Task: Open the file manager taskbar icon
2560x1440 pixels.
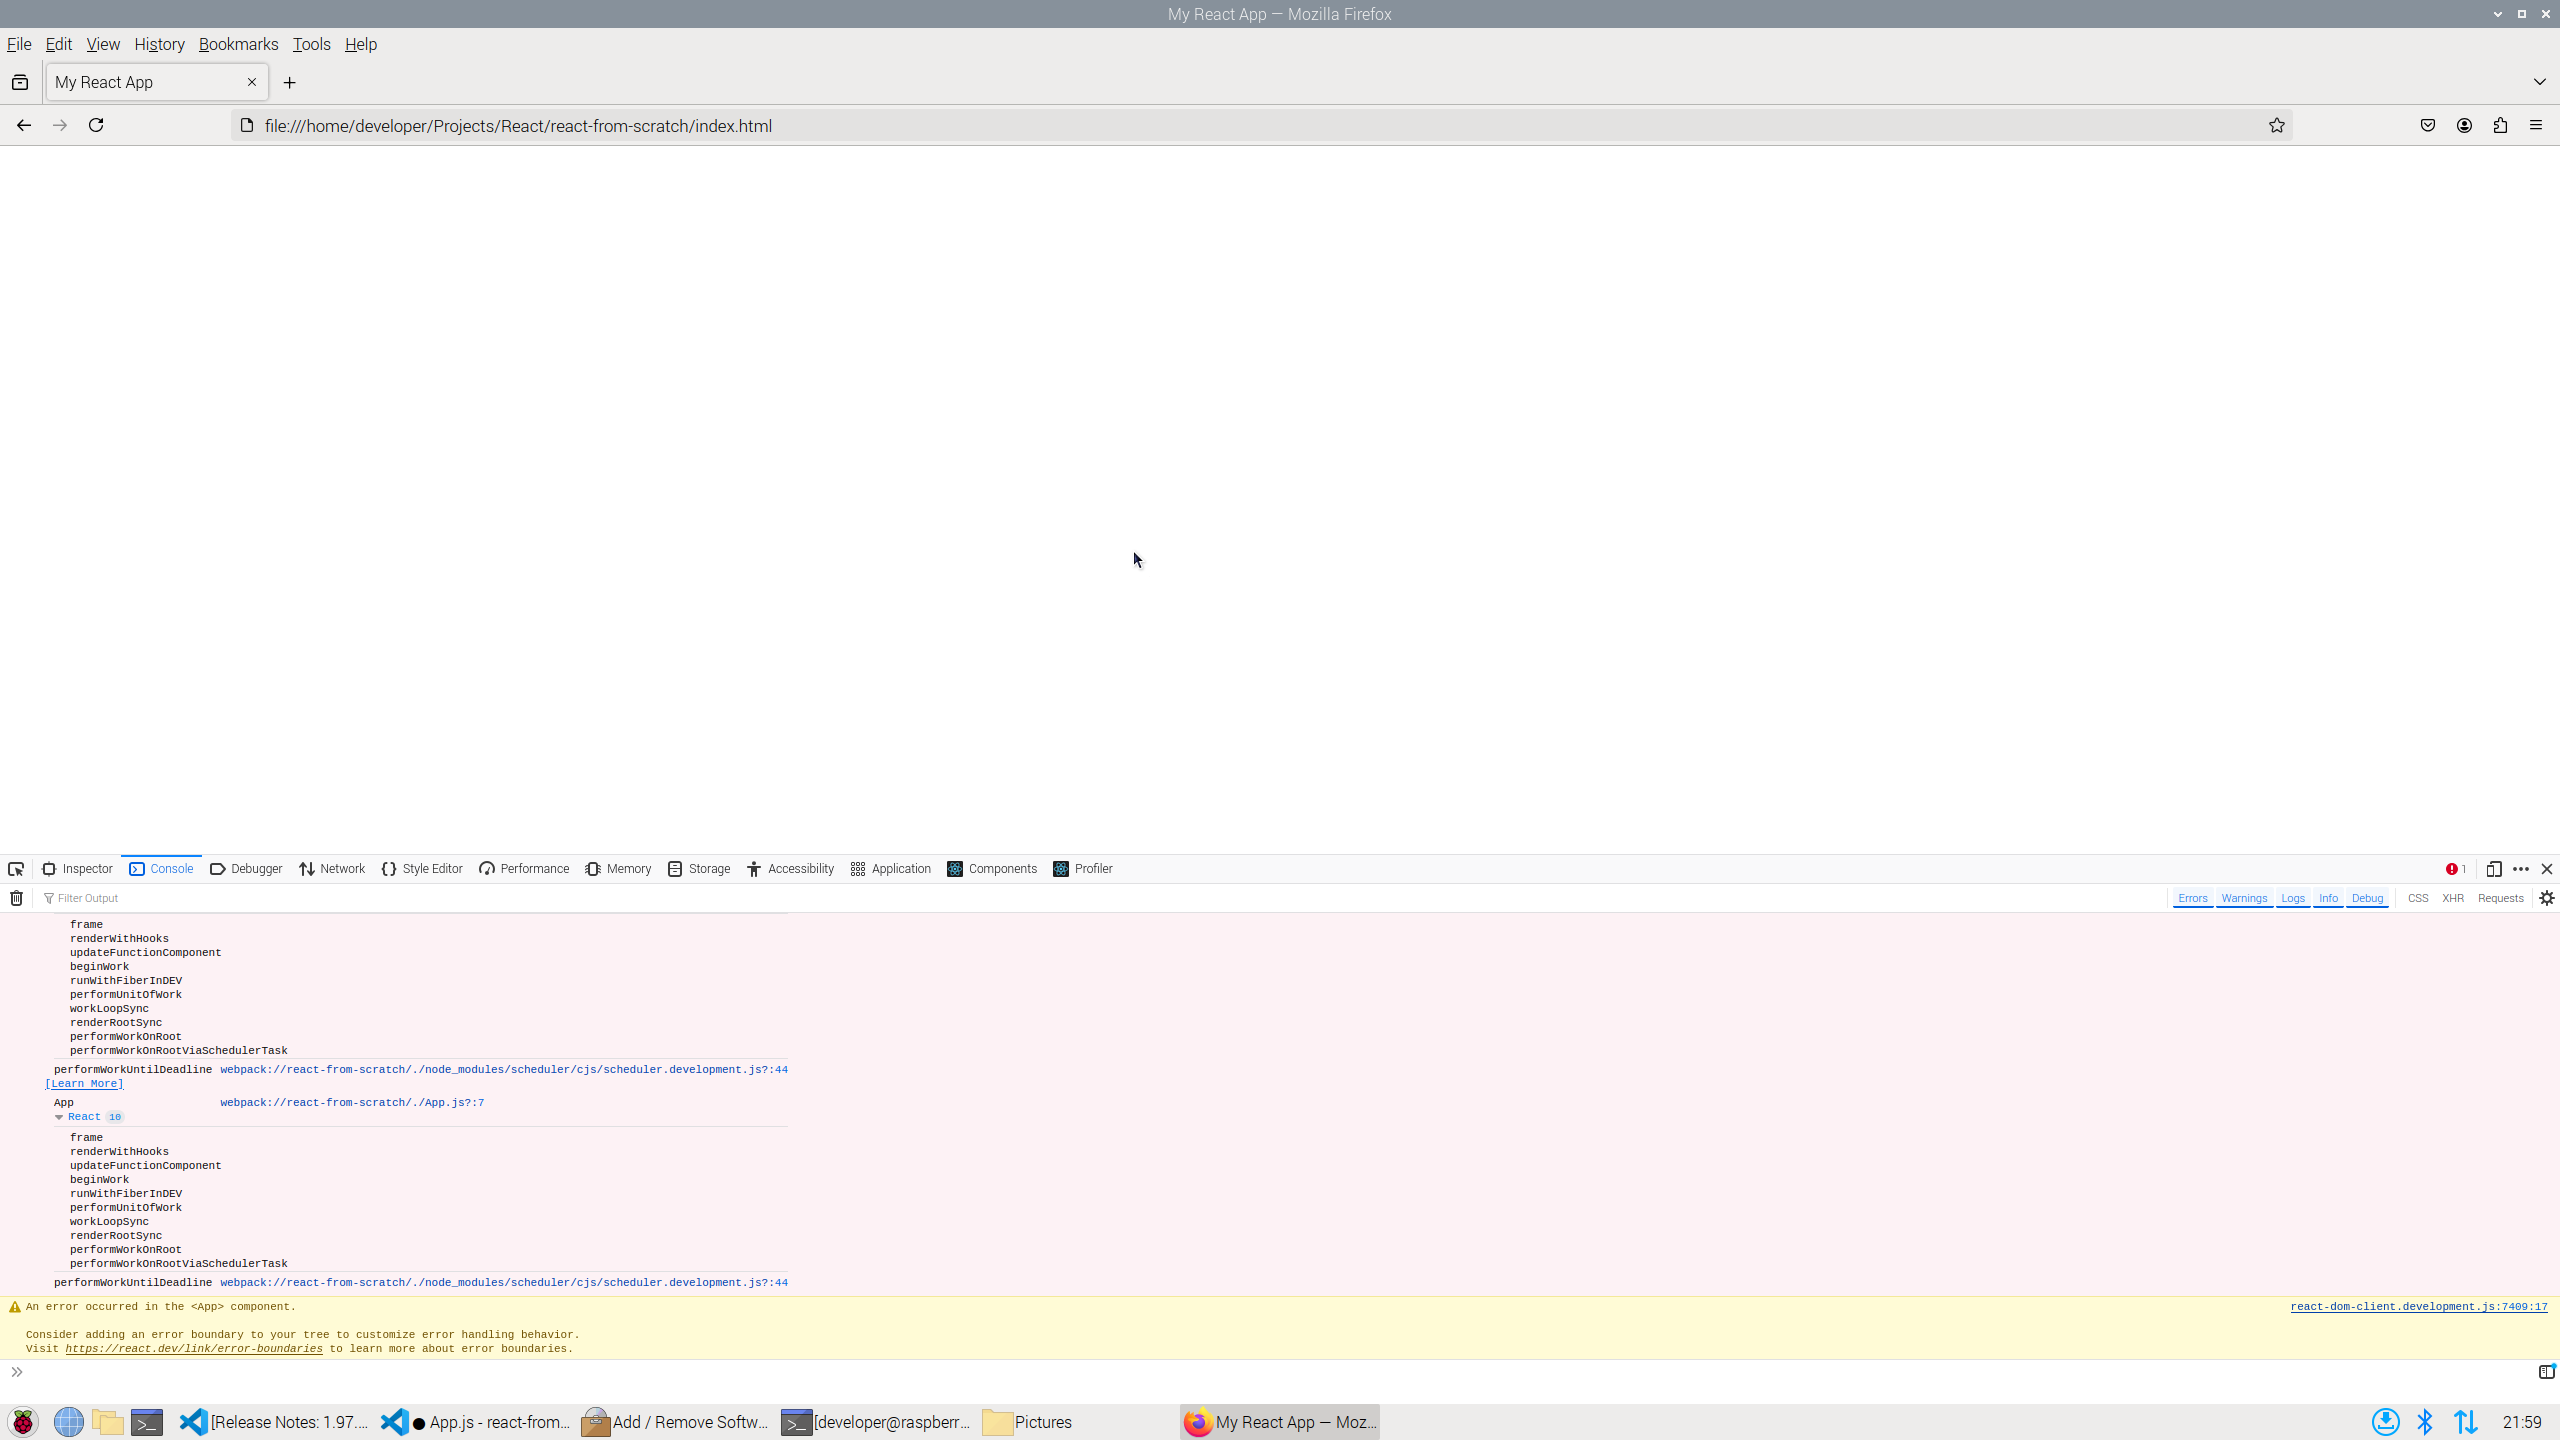Action: click(108, 1422)
